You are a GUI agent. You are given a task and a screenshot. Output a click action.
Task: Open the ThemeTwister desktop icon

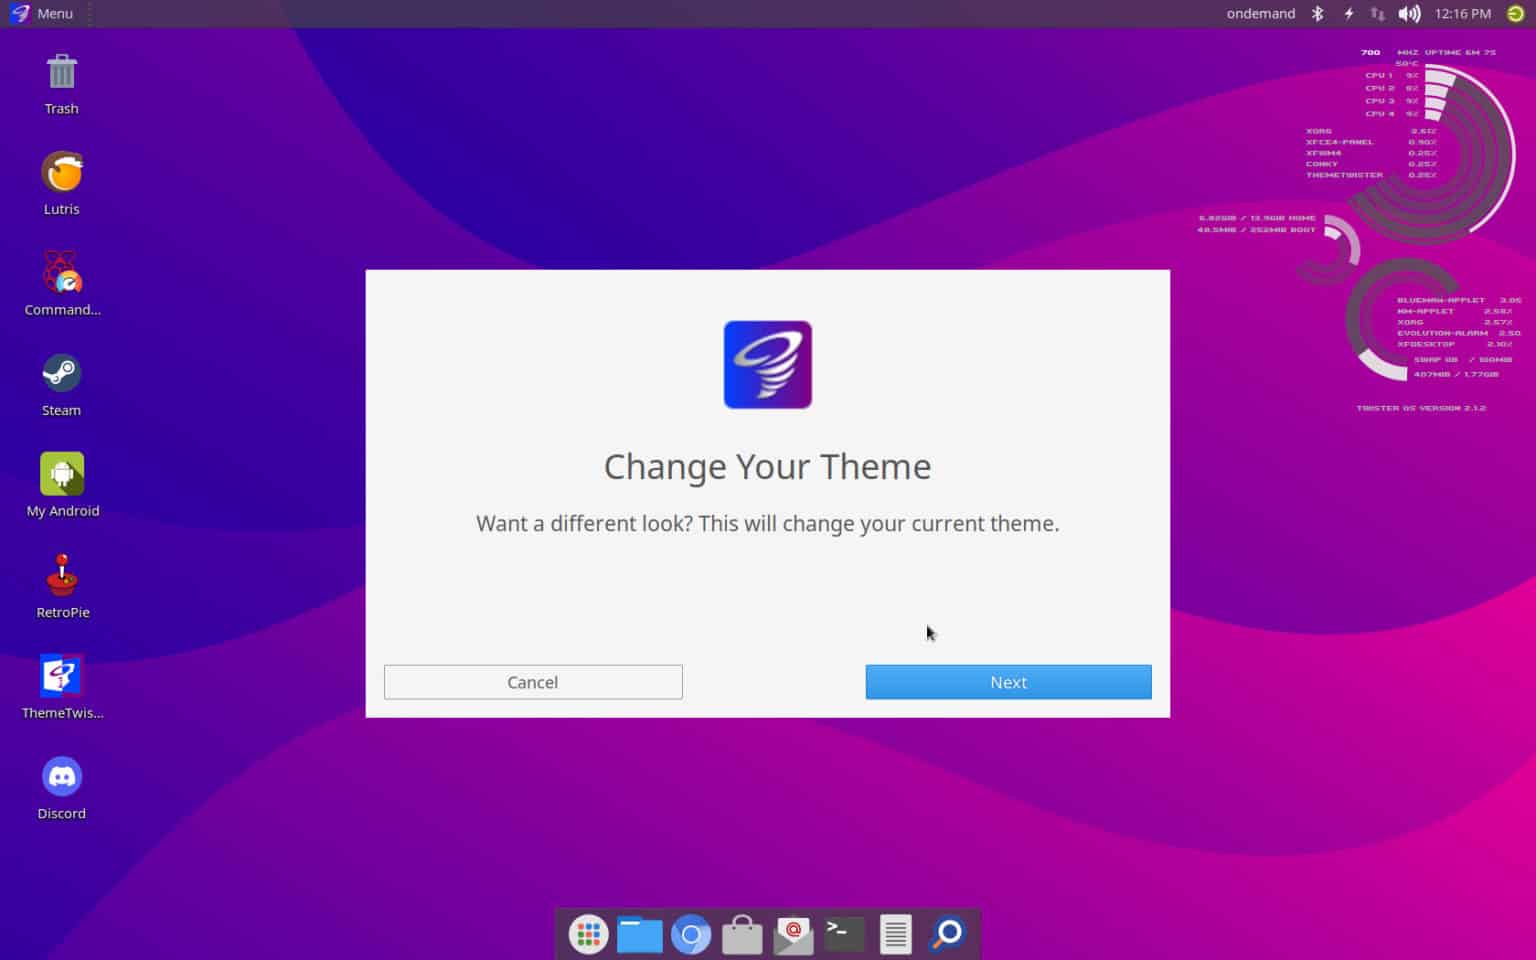[61, 675]
